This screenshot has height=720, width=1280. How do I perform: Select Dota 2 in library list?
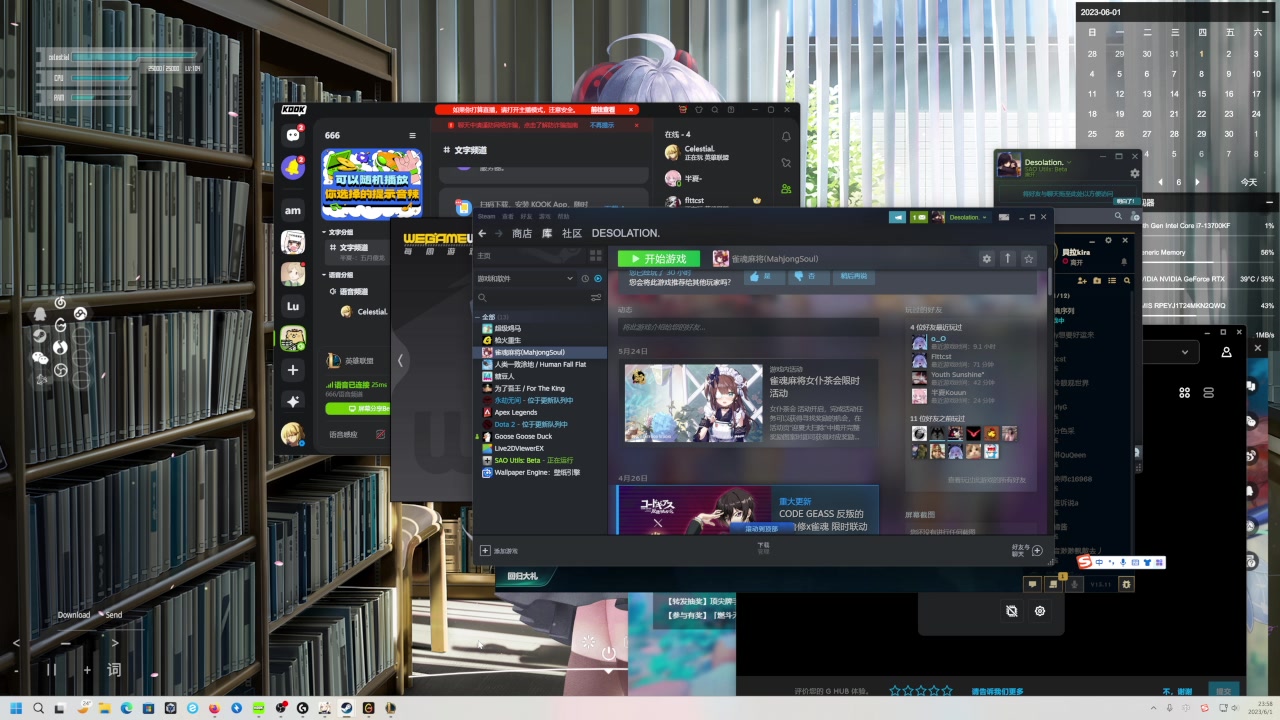pos(541,424)
